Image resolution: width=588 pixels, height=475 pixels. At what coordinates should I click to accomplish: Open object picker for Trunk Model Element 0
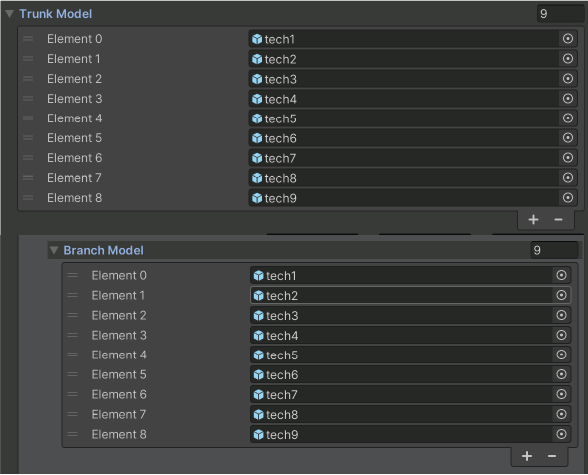pyautogui.click(x=568, y=39)
